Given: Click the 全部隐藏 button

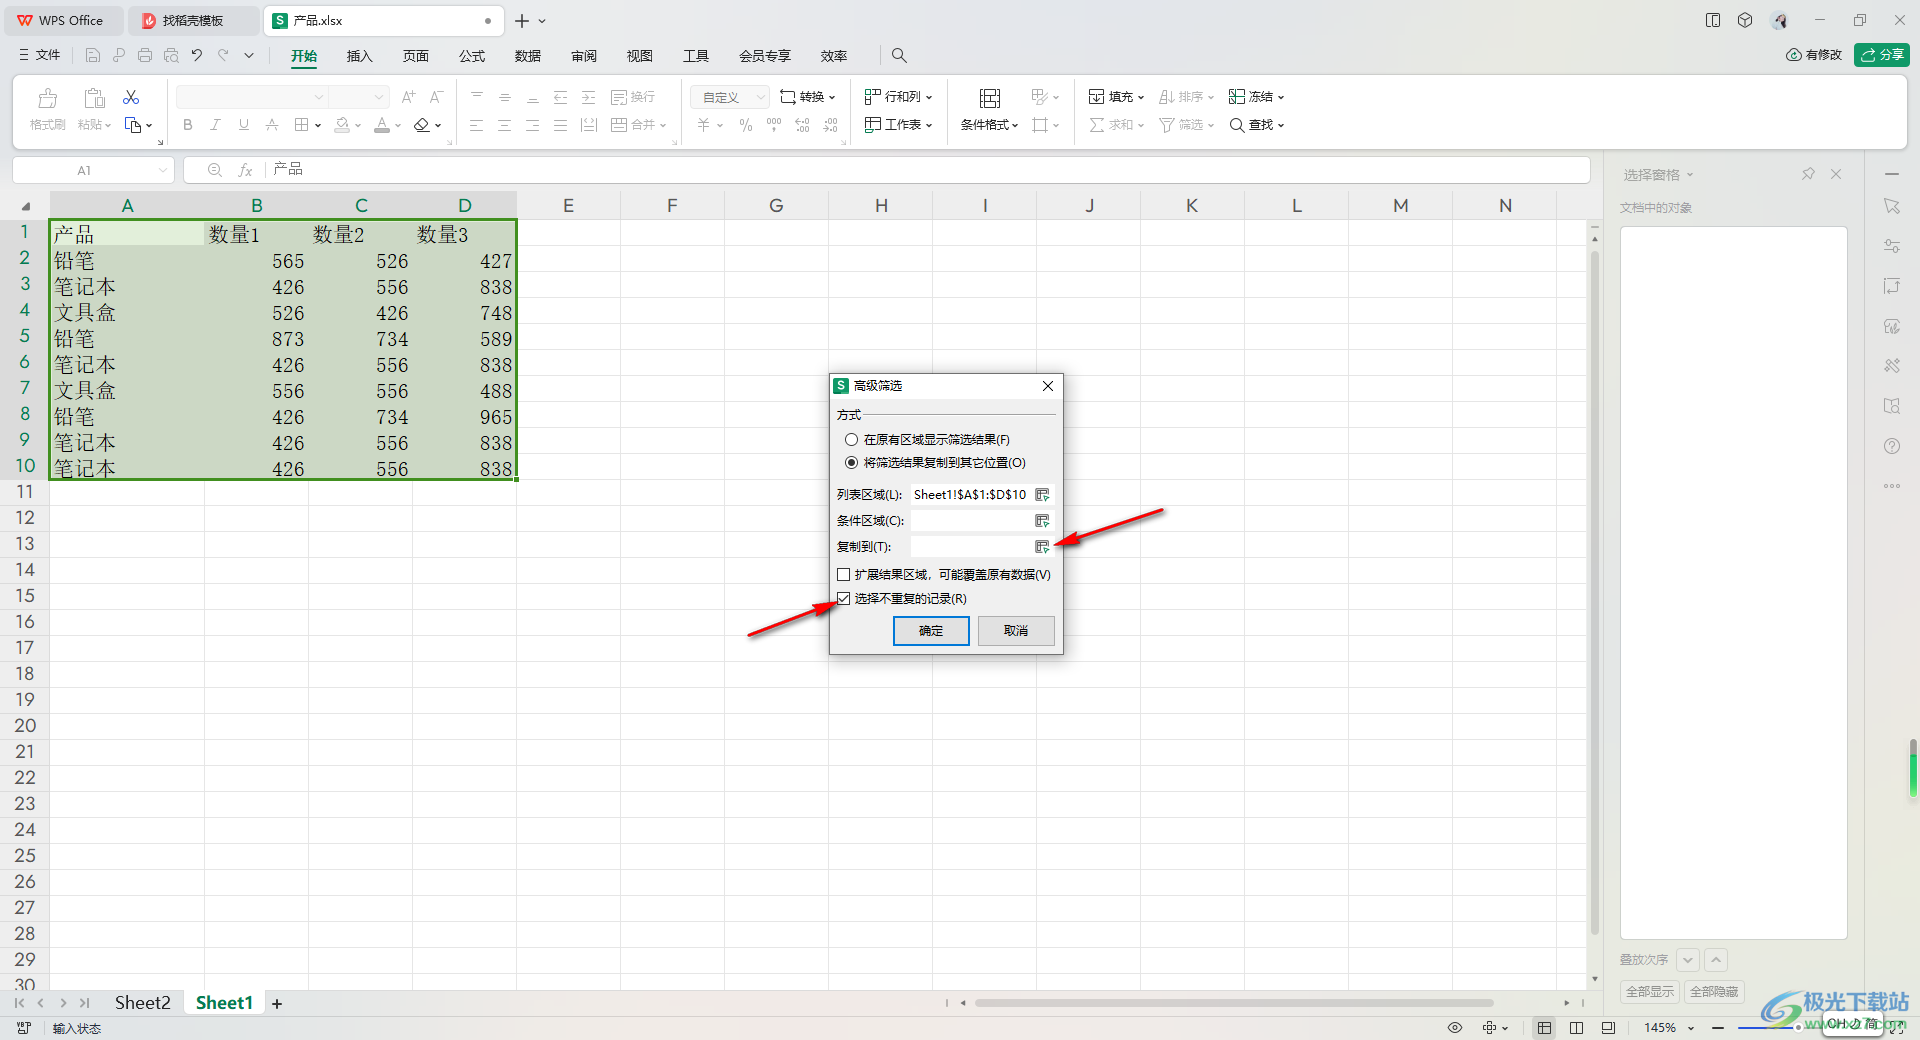Looking at the screenshot, I should 1714,992.
